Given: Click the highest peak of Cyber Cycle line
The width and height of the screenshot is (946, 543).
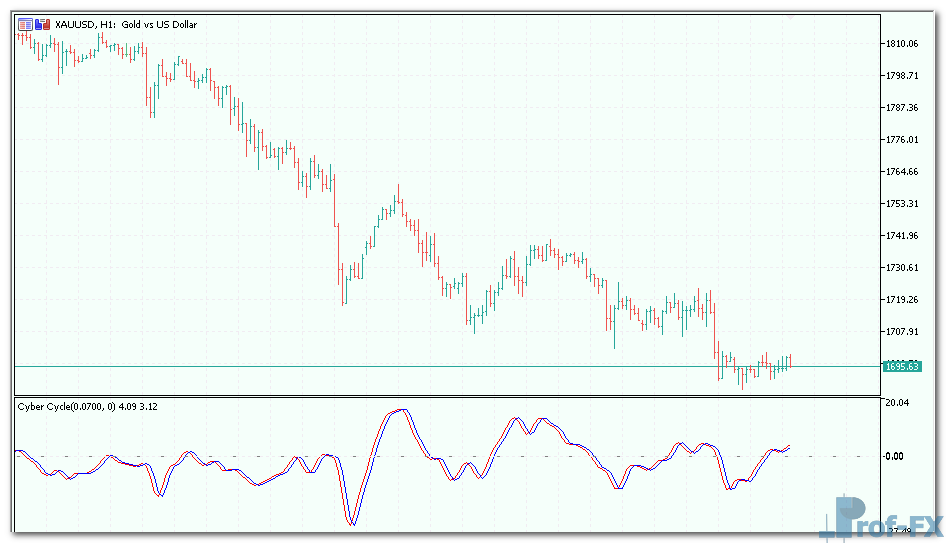Looking at the screenshot, I should click(x=401, y=410).
